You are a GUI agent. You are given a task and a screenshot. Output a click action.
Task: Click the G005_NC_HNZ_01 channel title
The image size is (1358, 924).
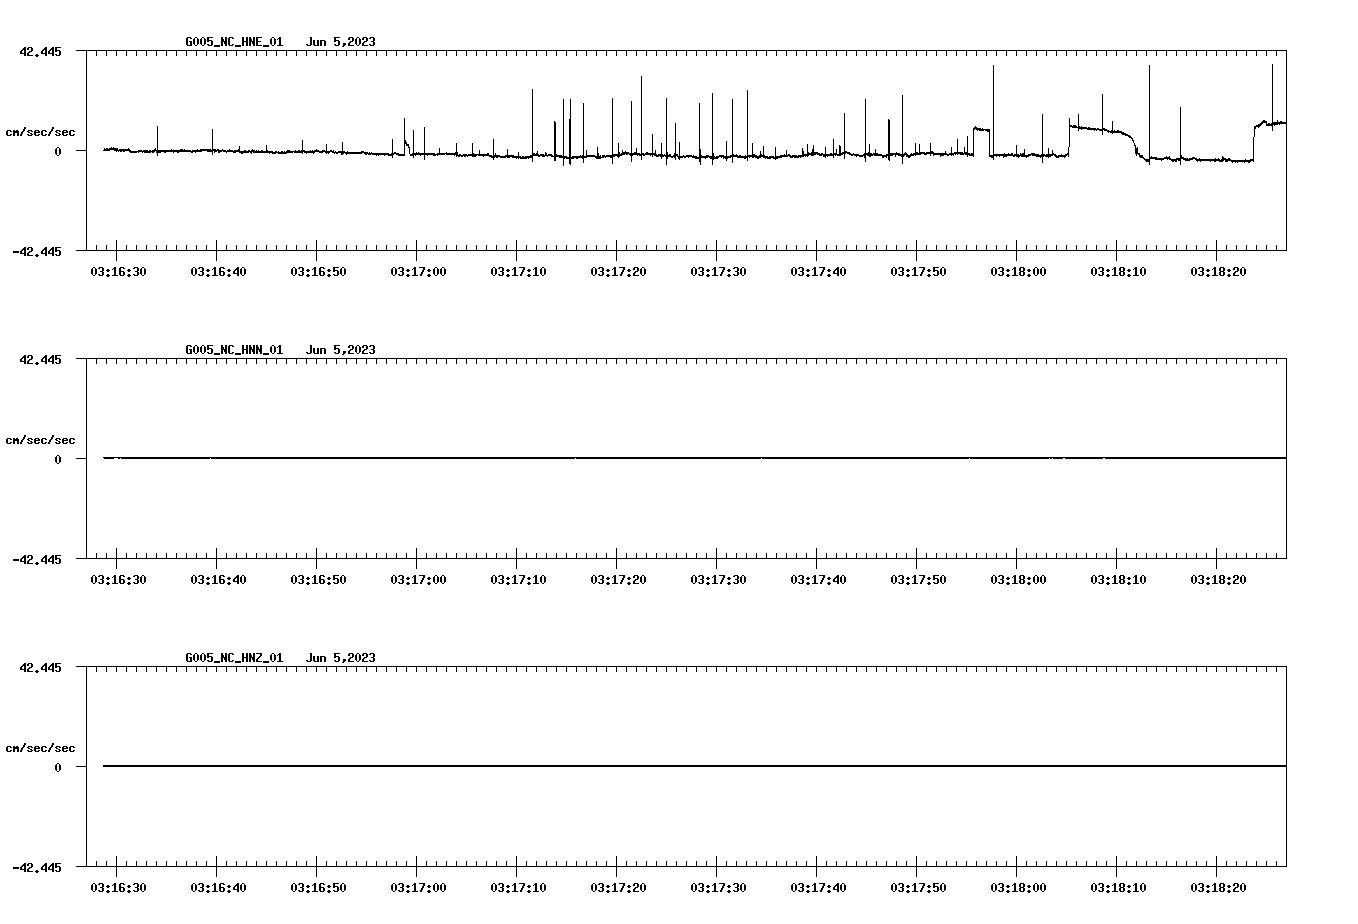coord(234,658)
